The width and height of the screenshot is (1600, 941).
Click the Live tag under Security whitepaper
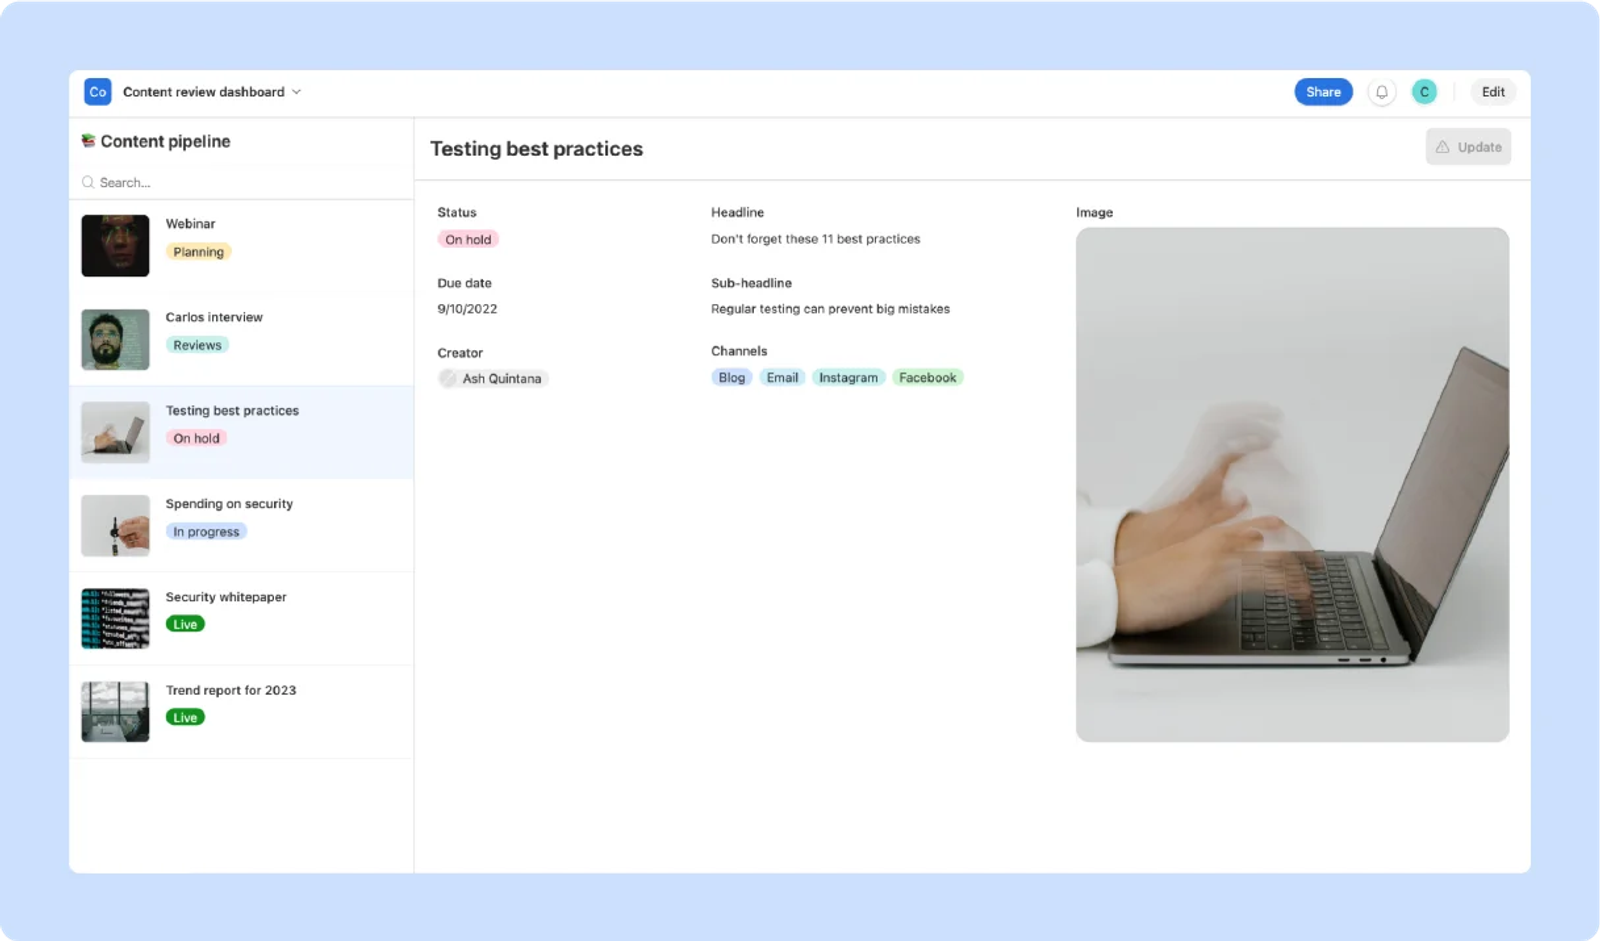pyautogui.click(x=185, y=624)
